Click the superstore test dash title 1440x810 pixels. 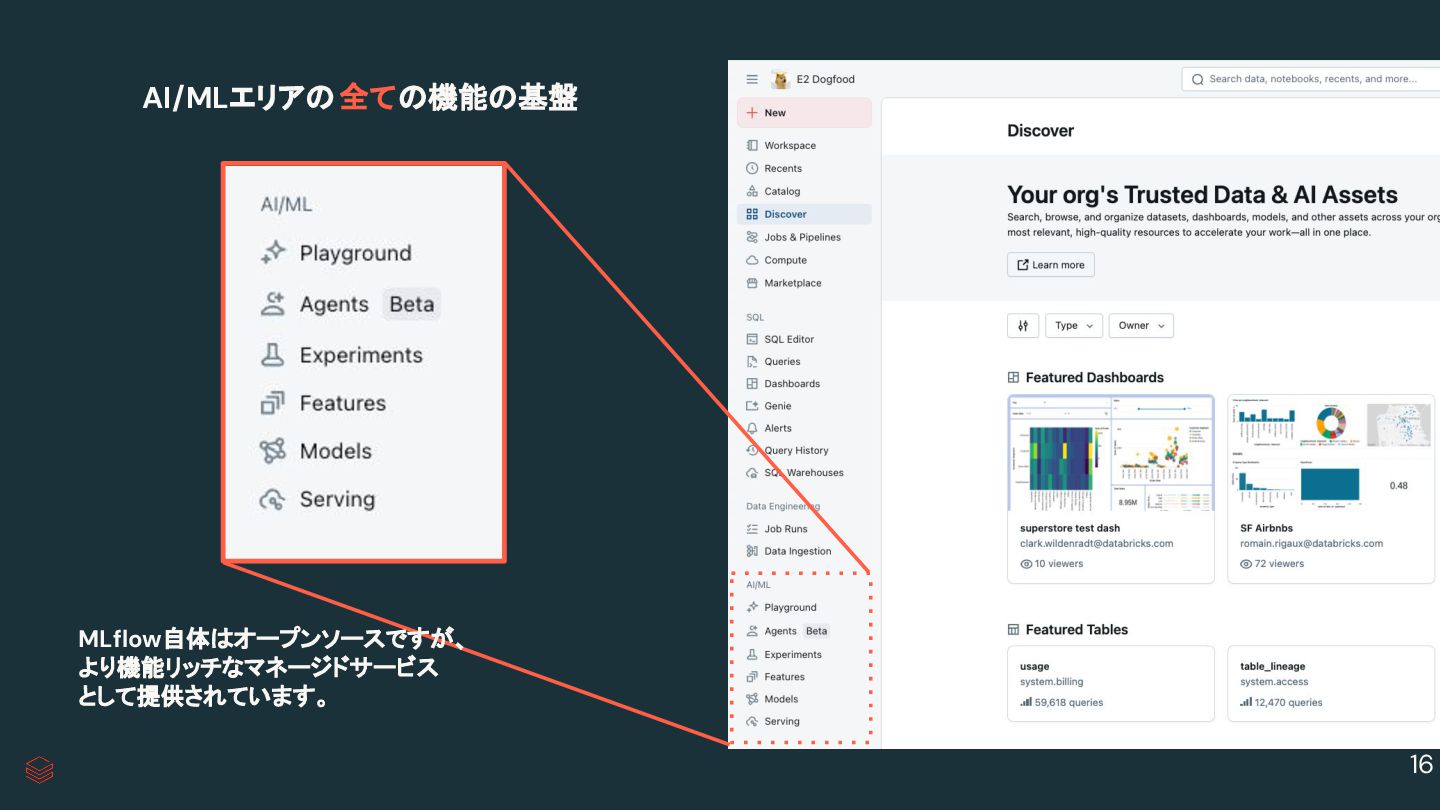coord(1070,528)
